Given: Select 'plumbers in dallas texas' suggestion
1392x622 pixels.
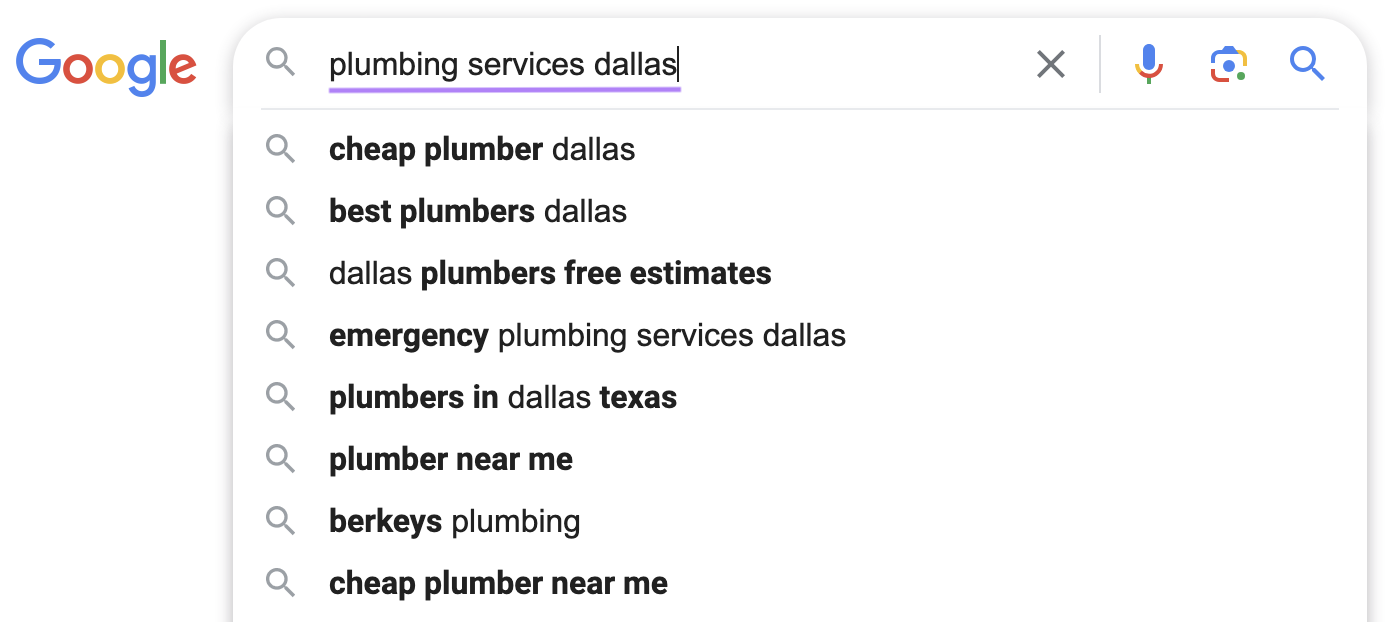Looking at the screenshot, I should pyautogui.click(x=503, y=397).
